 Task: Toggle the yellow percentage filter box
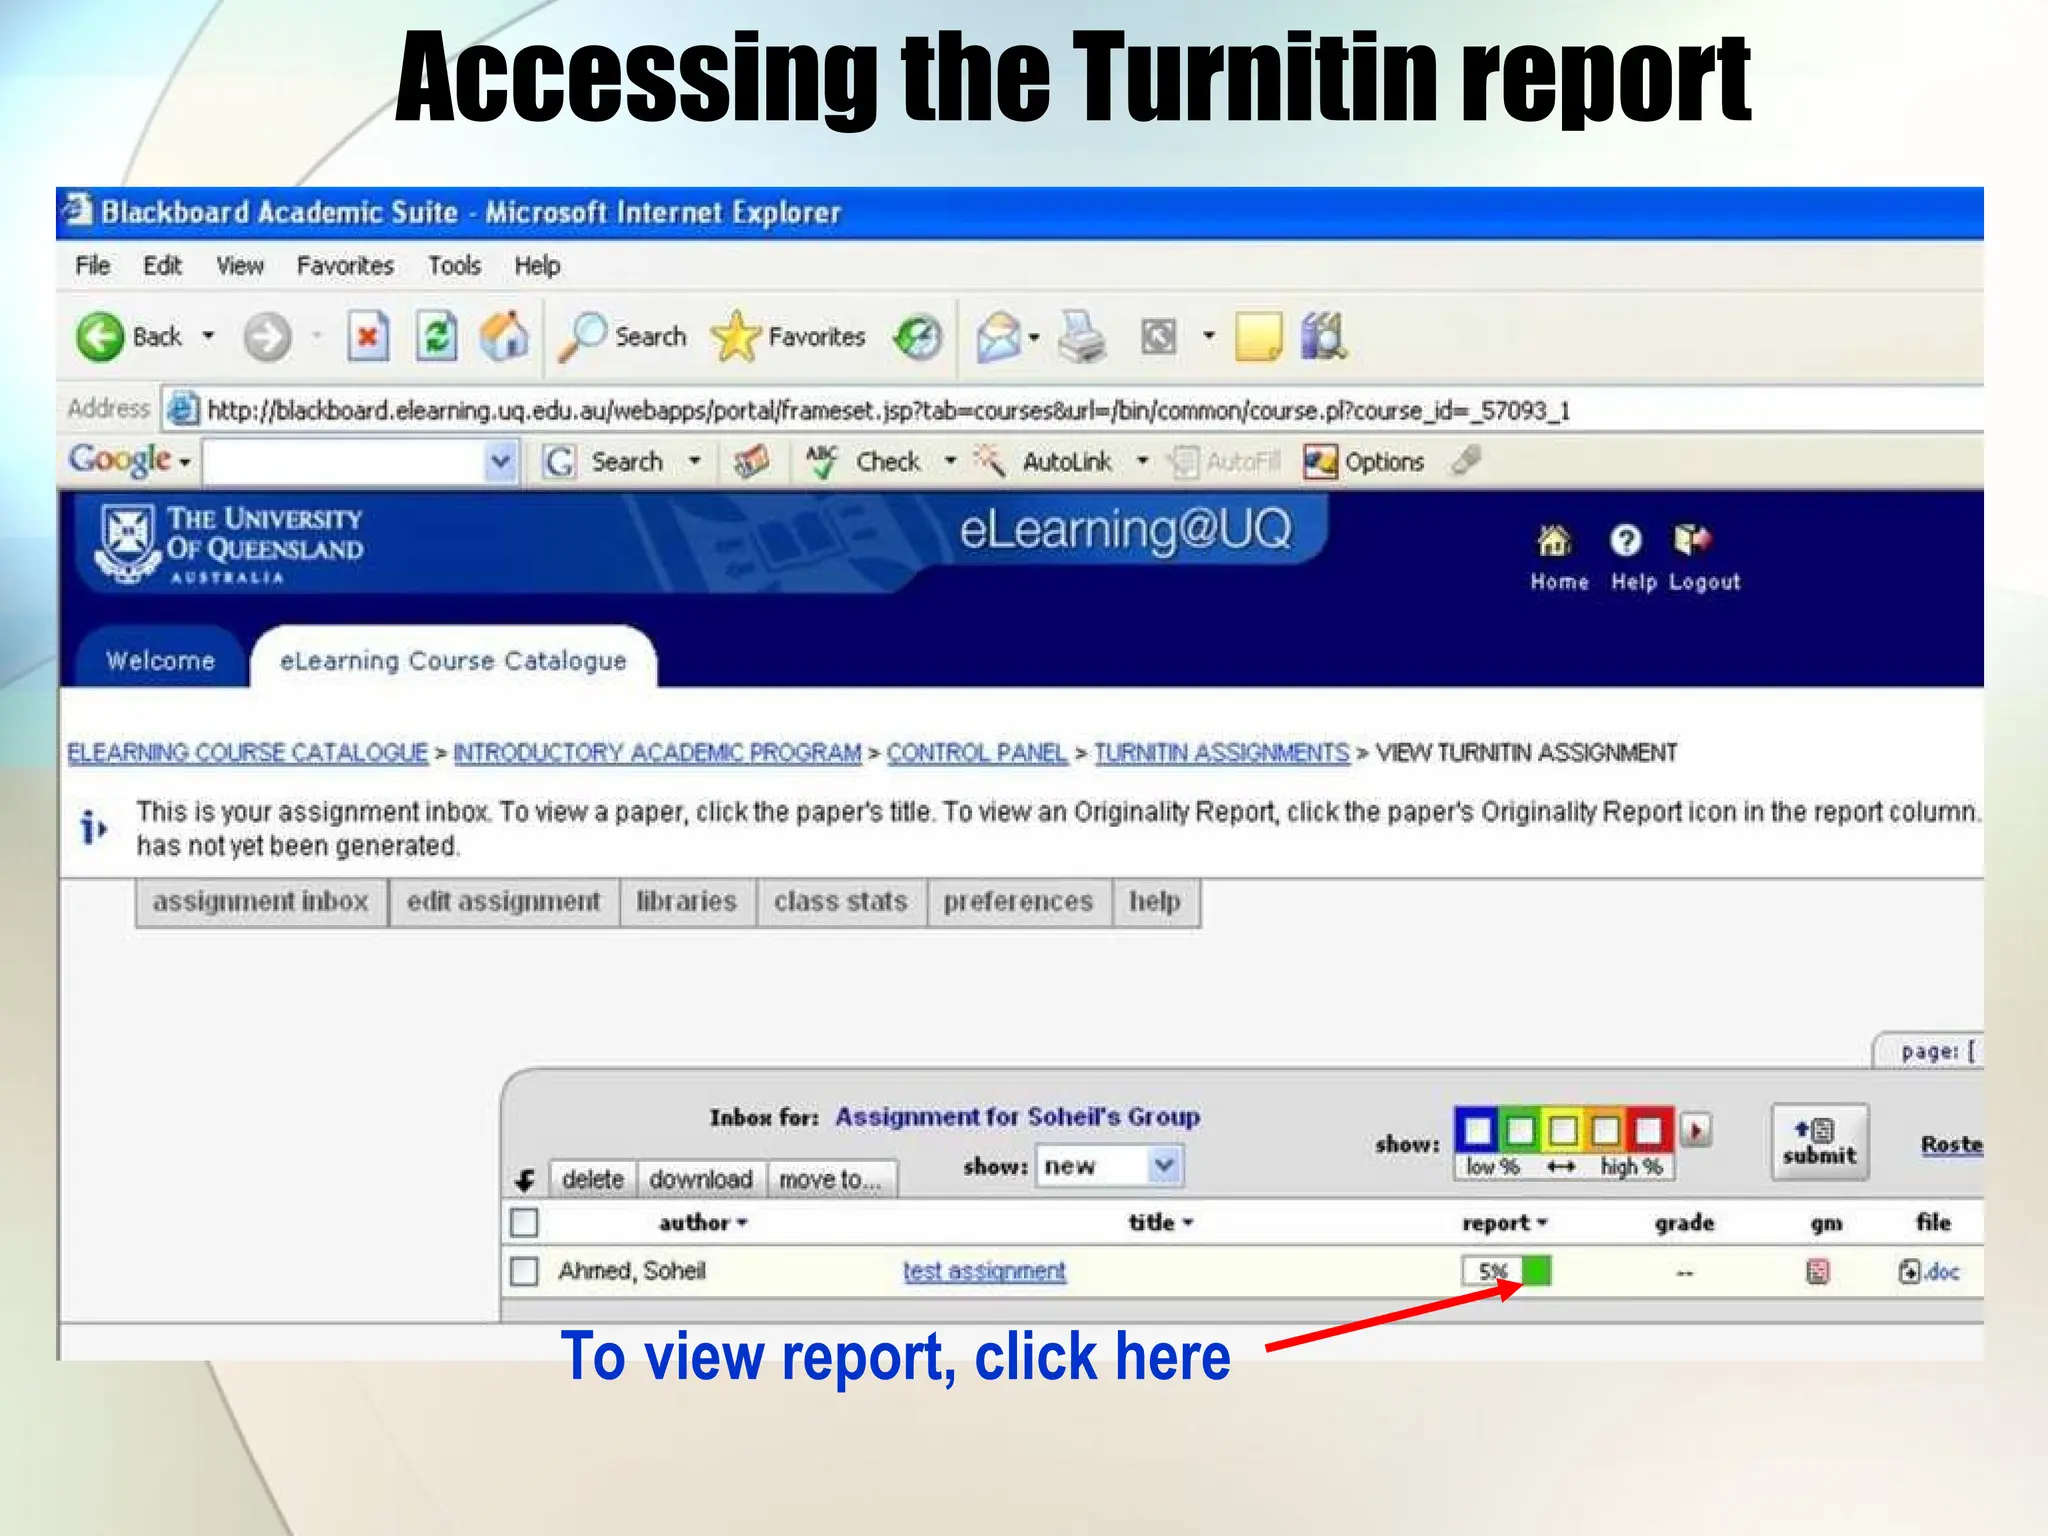pos(1563,1131)
